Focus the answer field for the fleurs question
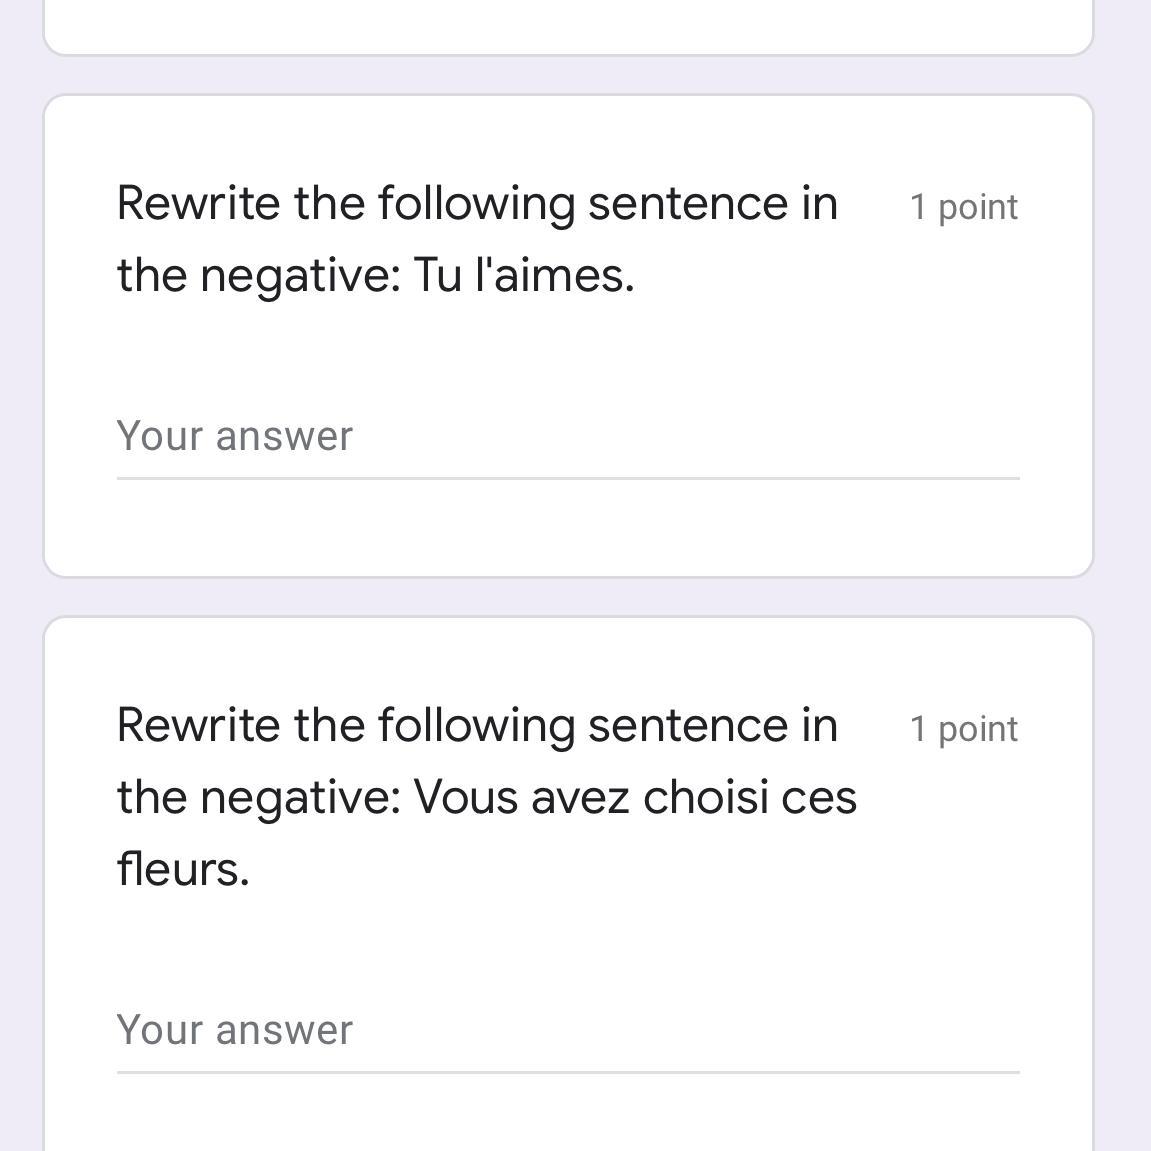This screenshot has width=1151, height=1151. pos(567,1031)
